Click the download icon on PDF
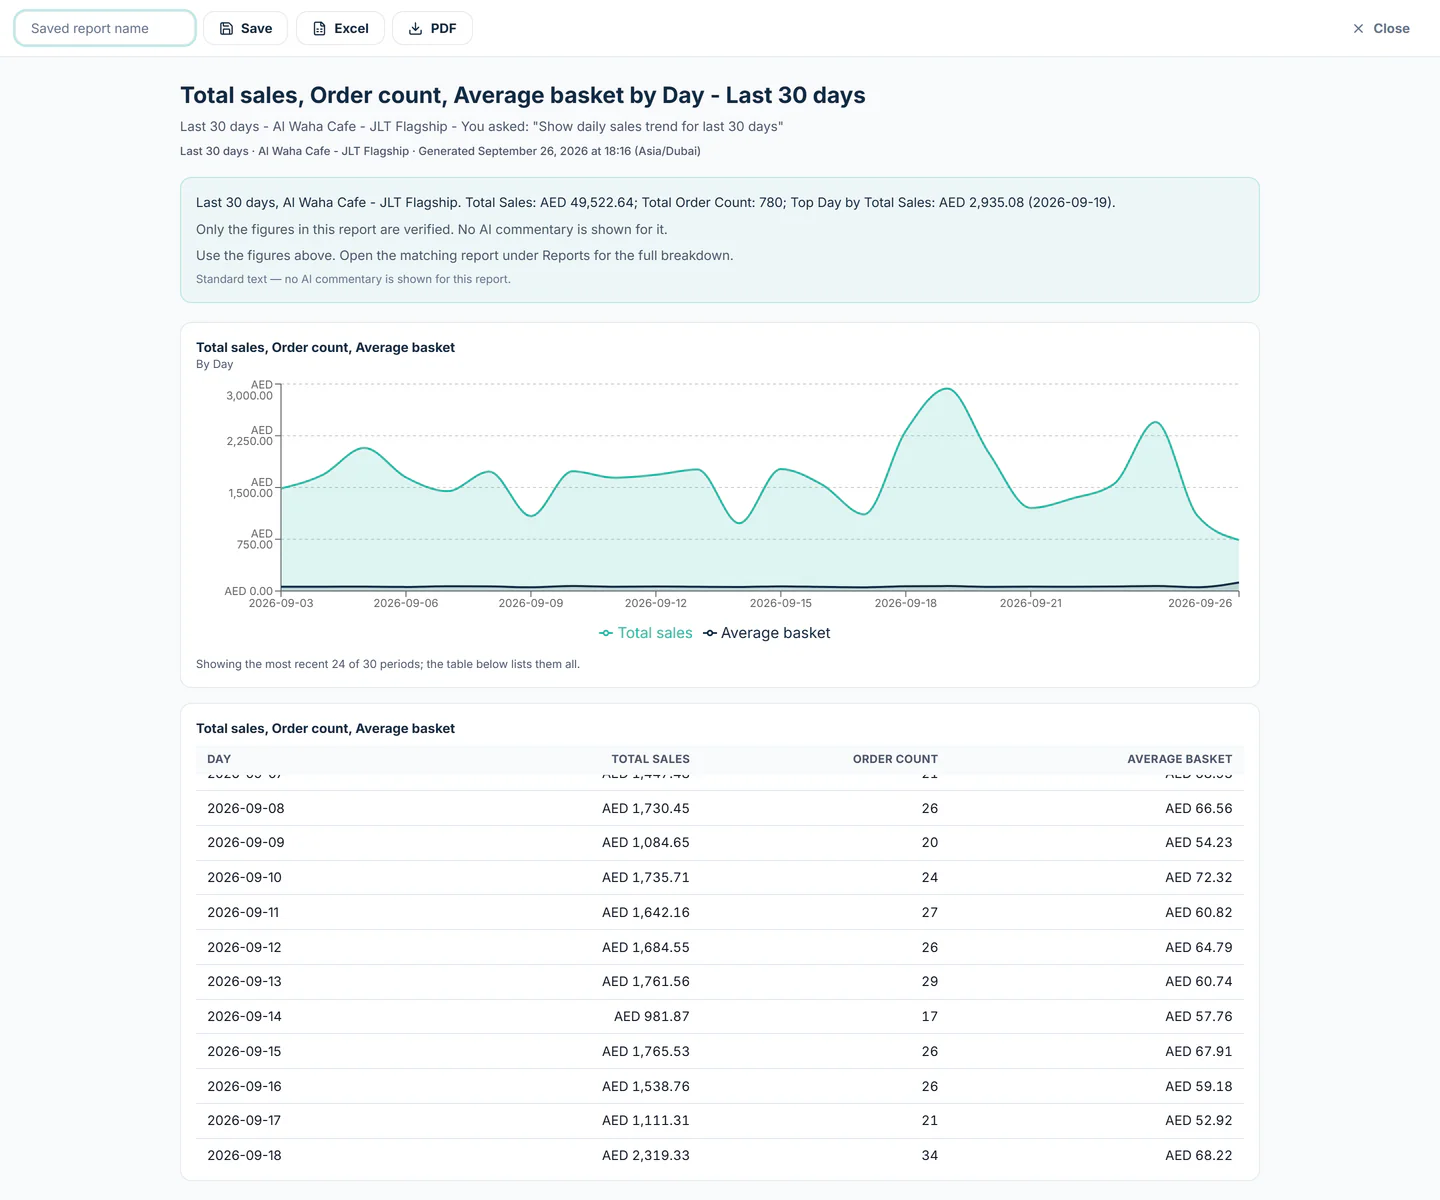Image resolution: width=1440 pixels, height=1200 pixels. (415, 29)
